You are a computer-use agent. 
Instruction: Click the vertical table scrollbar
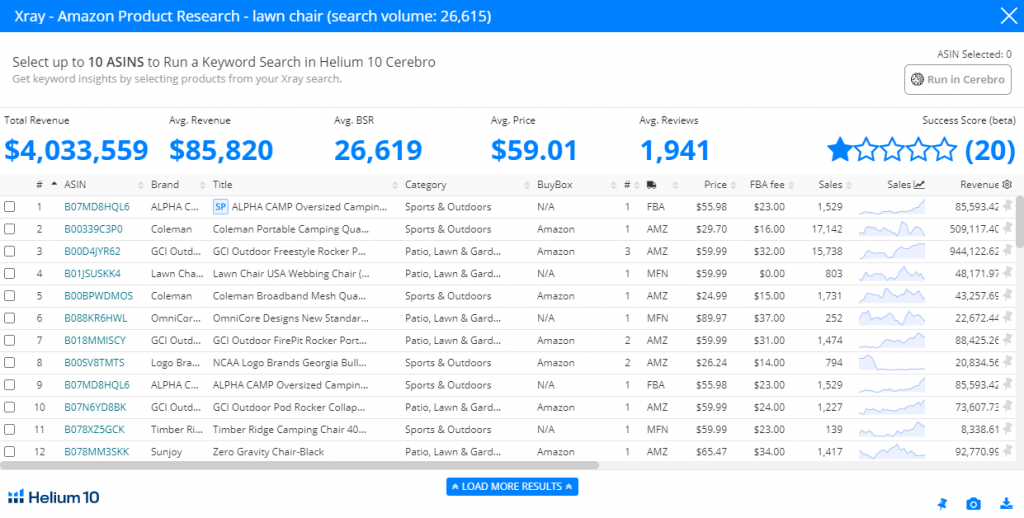1019,223
